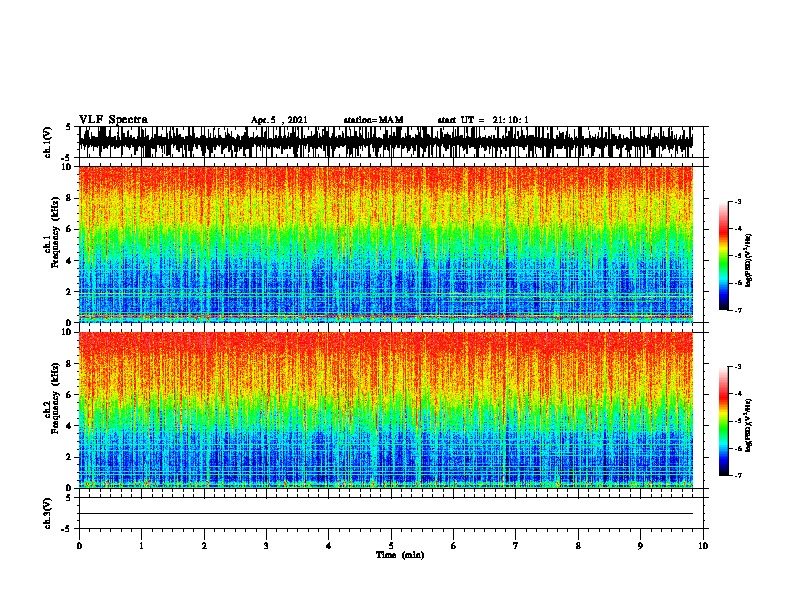Click the "-7" label below the lower color bar
Image resolution: width=792 pixels, height=612 pixels.
pos(738,476)
